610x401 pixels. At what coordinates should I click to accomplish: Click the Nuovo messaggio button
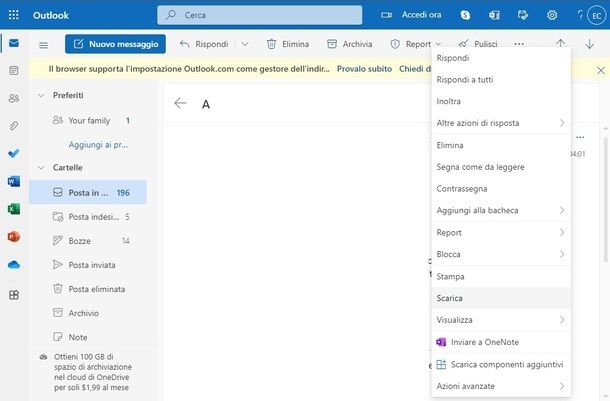(x=115, y=44)
